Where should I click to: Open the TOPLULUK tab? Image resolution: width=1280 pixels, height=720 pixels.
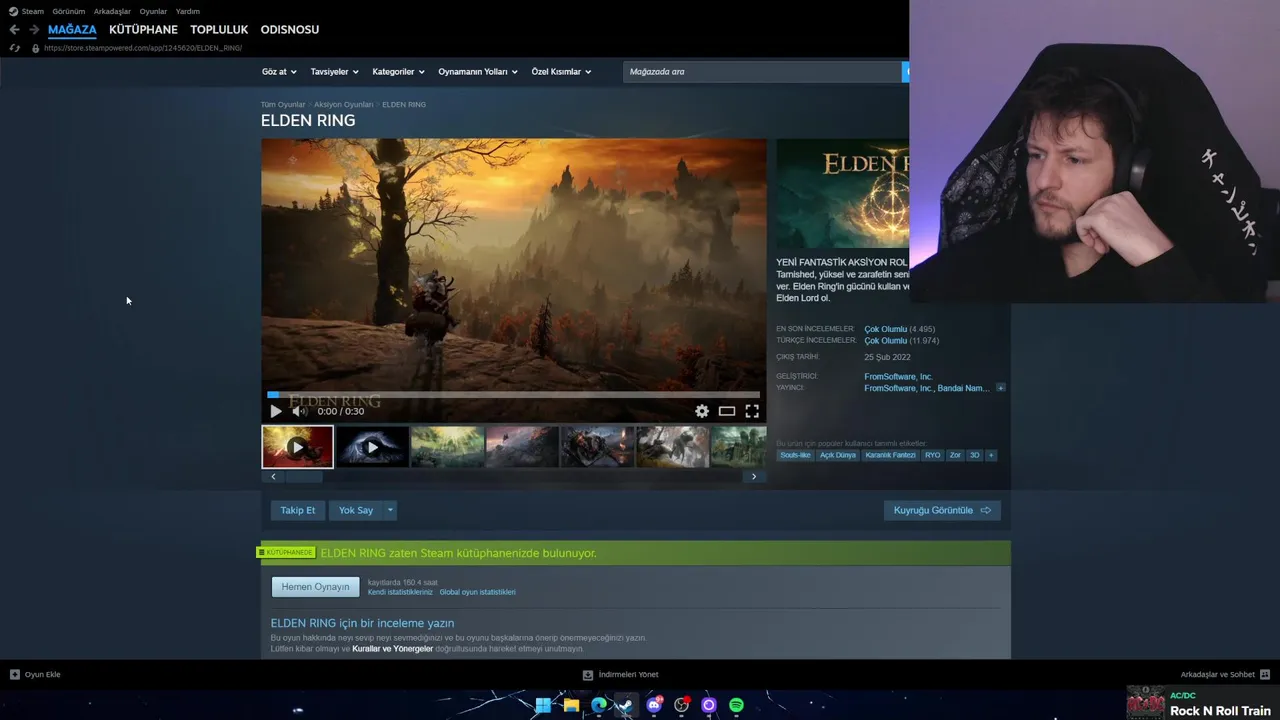[219, 30]
